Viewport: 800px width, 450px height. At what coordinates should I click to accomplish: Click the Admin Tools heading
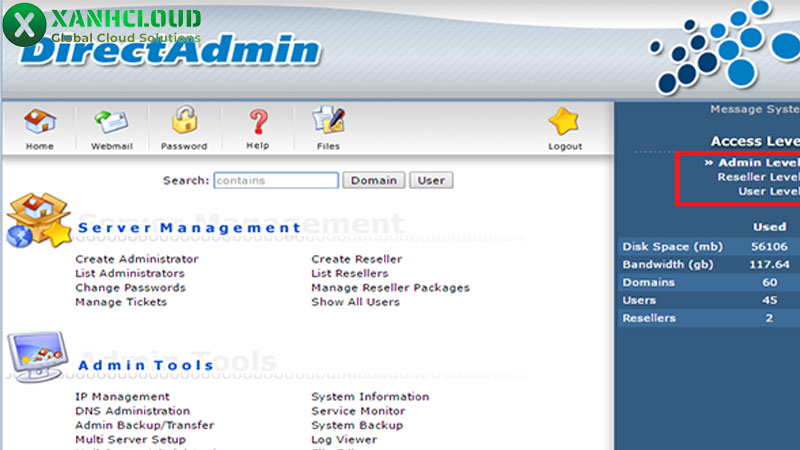(146, 365)
